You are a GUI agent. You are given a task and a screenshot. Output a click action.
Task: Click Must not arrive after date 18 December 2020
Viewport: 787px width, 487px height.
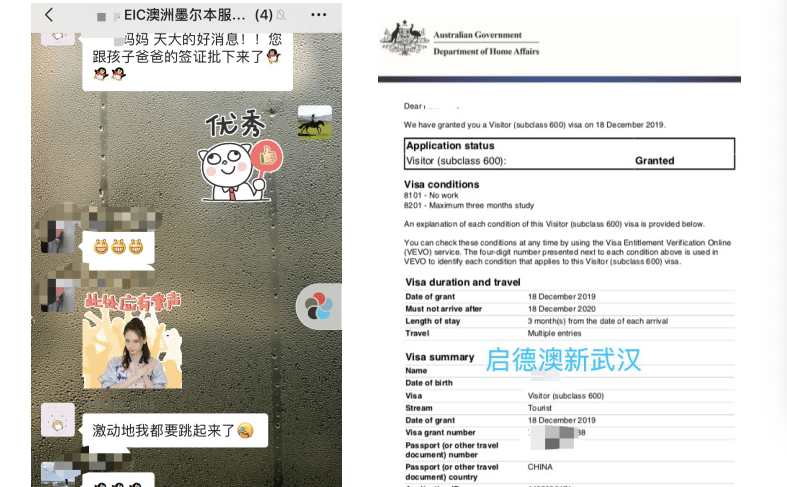(x=562, y=309)
